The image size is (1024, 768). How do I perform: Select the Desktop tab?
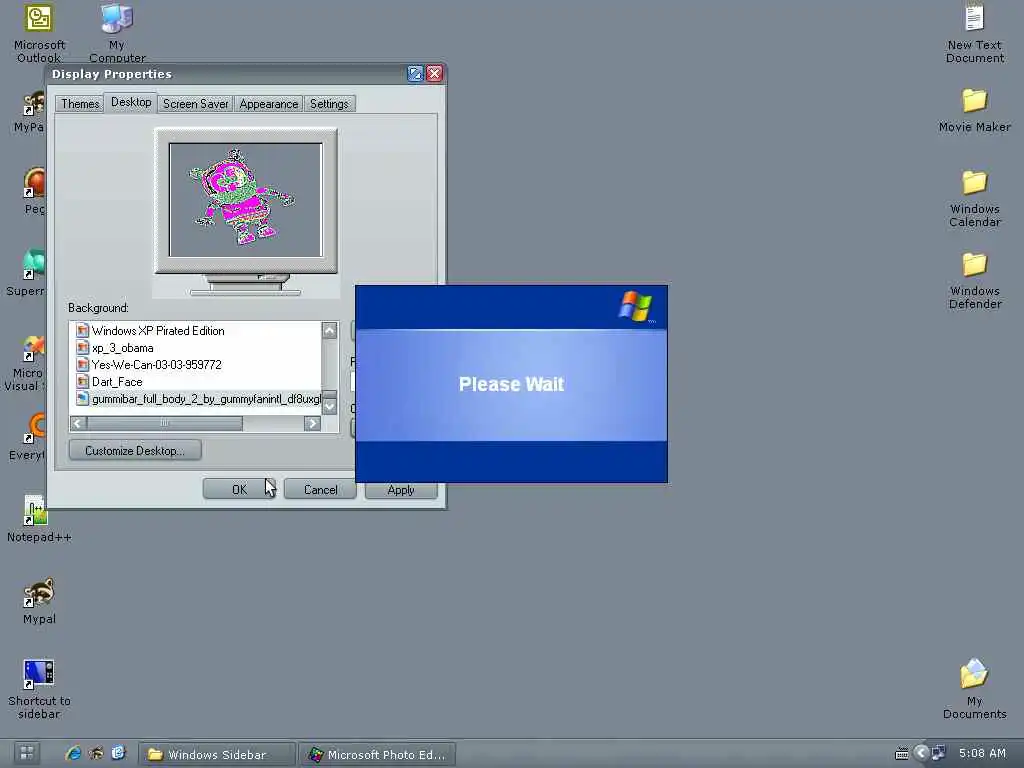pos(131,103)
